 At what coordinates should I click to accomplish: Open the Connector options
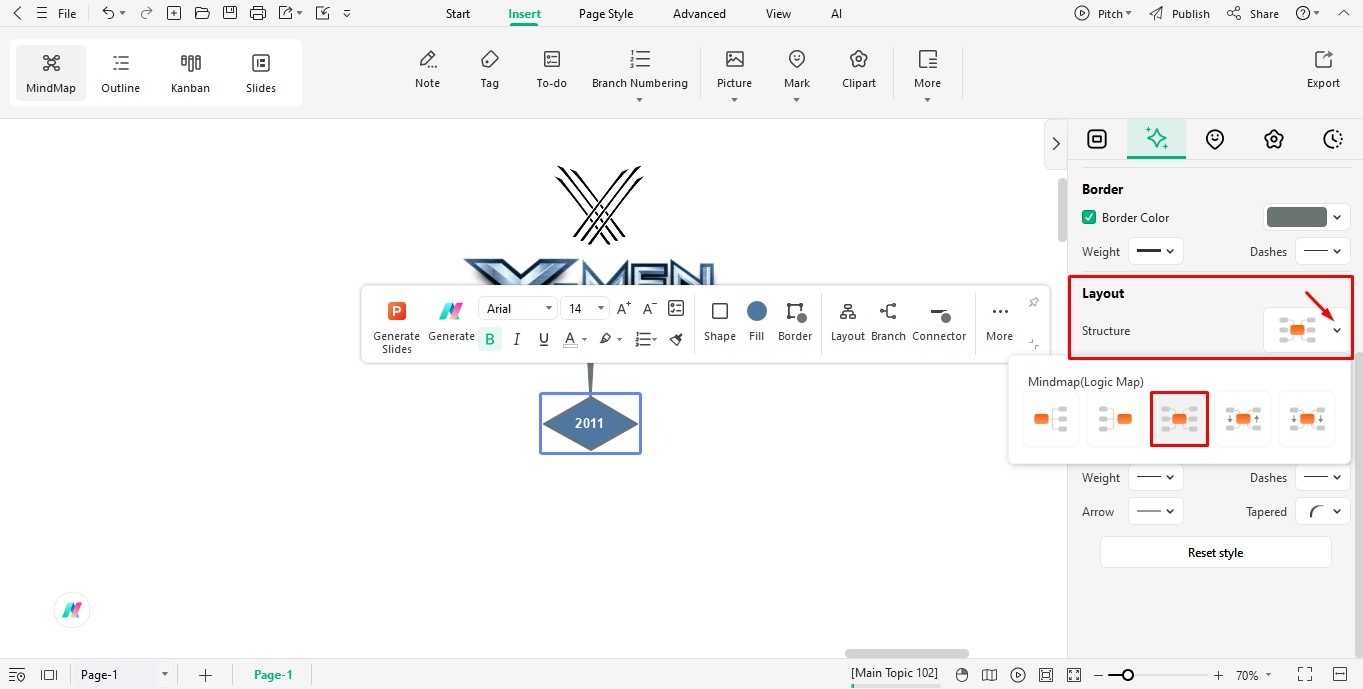939,321
